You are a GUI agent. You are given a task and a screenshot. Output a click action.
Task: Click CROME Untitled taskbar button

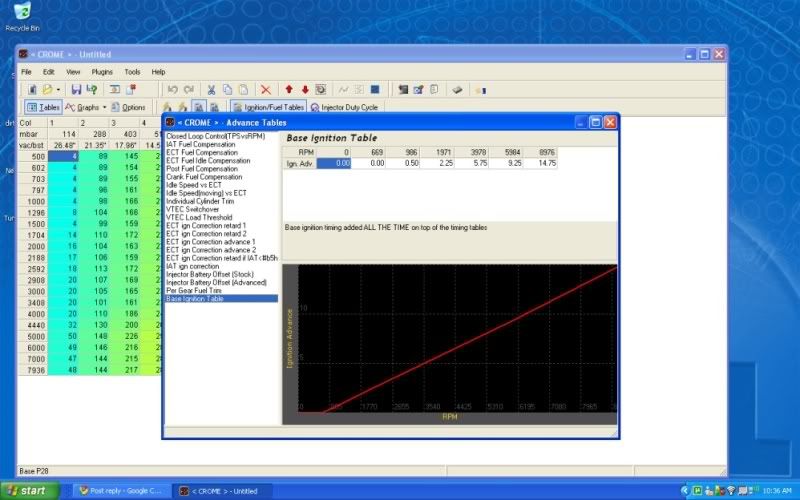[x=221, y=491]
